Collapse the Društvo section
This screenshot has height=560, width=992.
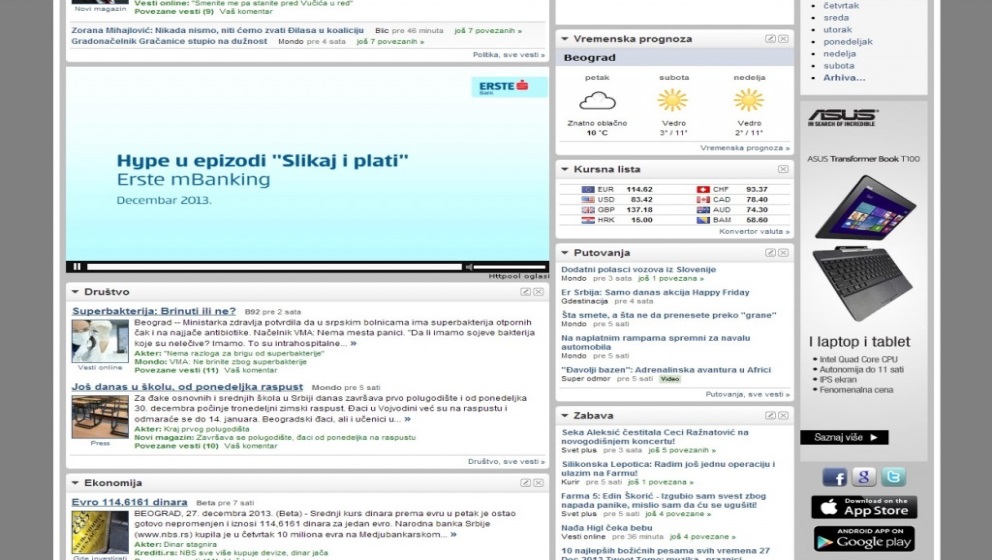pos(74,292)
